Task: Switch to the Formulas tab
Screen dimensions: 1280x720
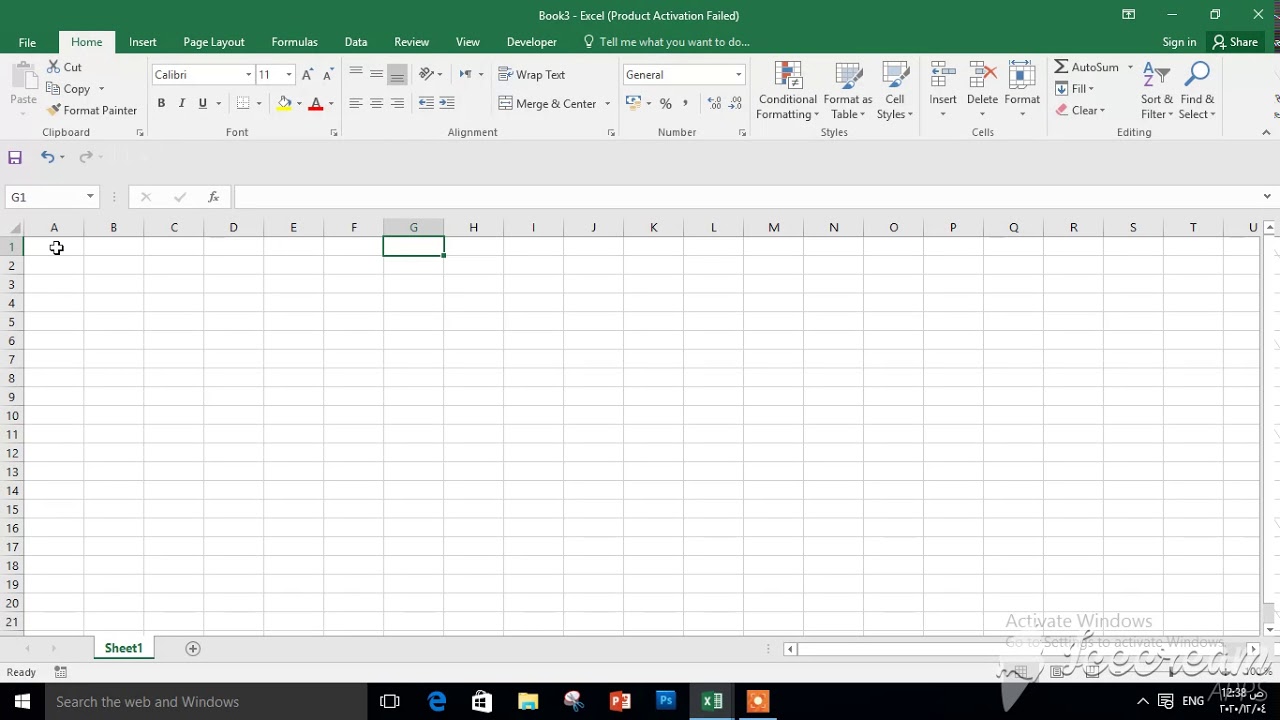Action: click(294, 42)
